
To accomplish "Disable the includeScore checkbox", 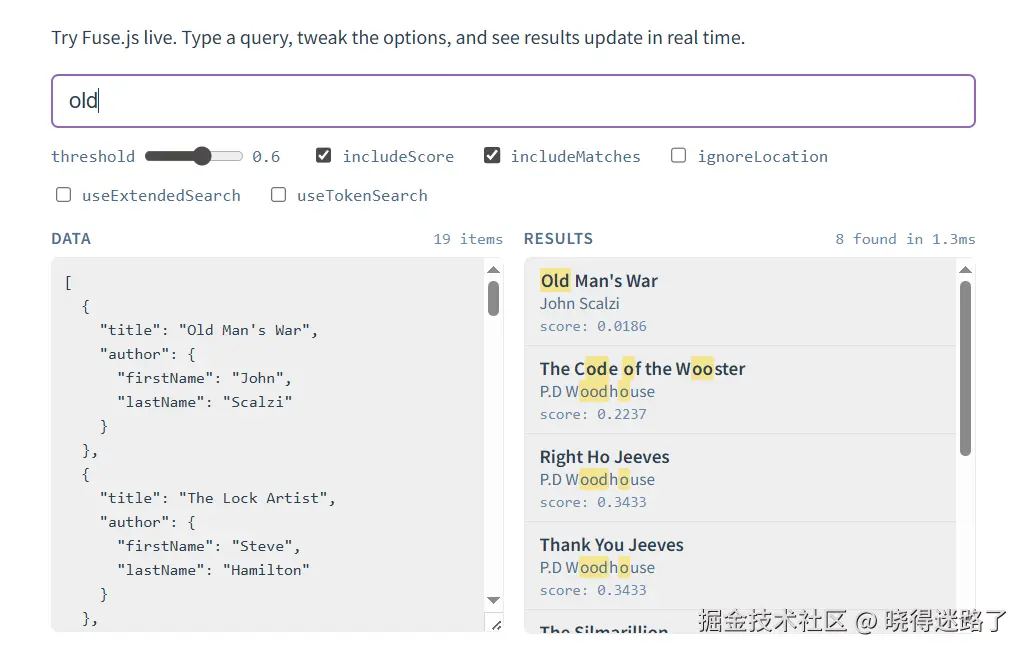I will [324, 156].
